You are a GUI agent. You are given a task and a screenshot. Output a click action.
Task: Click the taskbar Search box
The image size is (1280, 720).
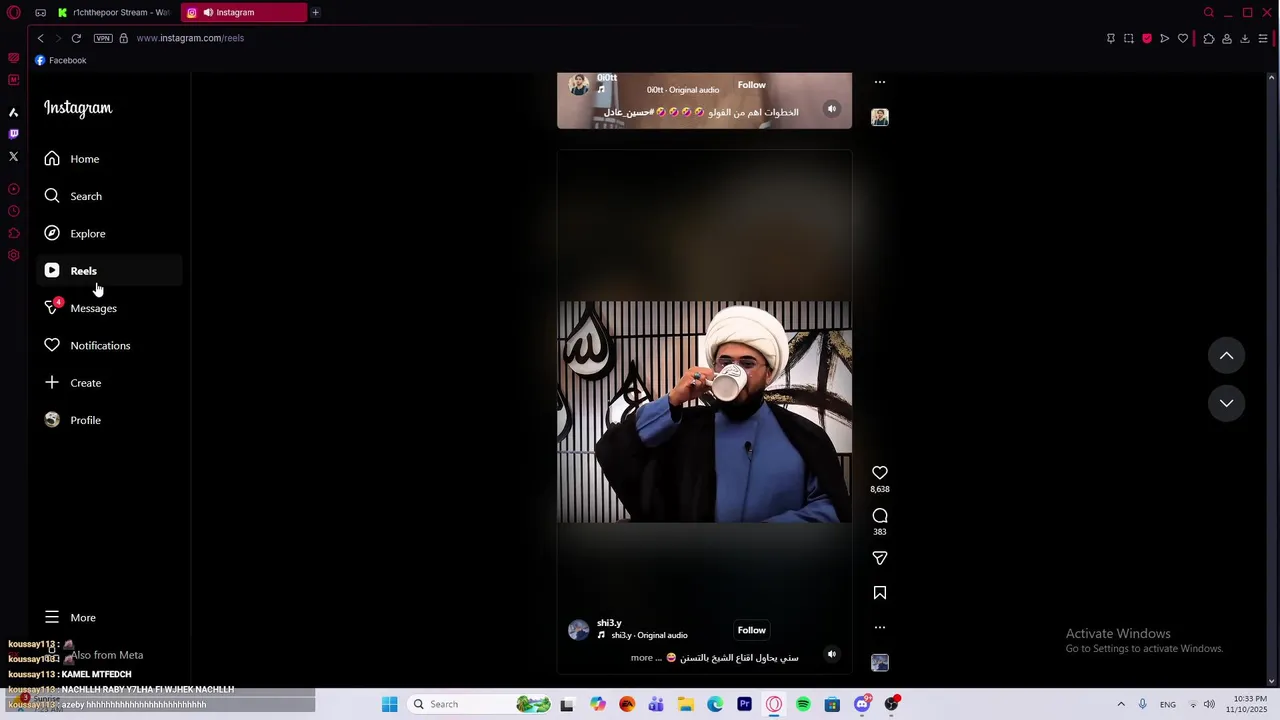tap(480, 704)
